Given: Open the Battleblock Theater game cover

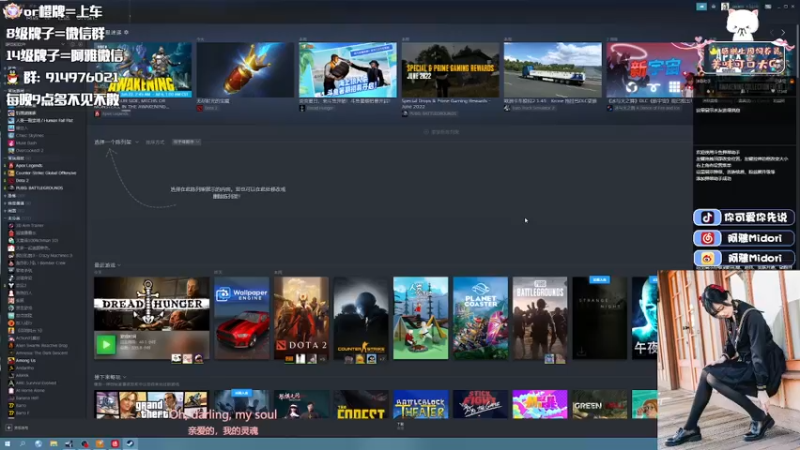Looking at the screenshot, I should click(x=421, y=404).
